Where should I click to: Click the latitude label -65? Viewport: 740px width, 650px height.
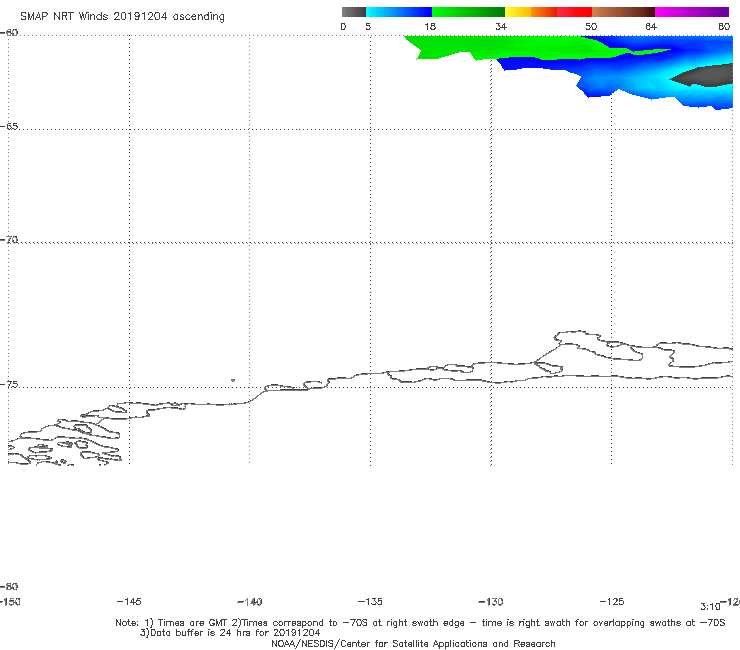(9, 127)
